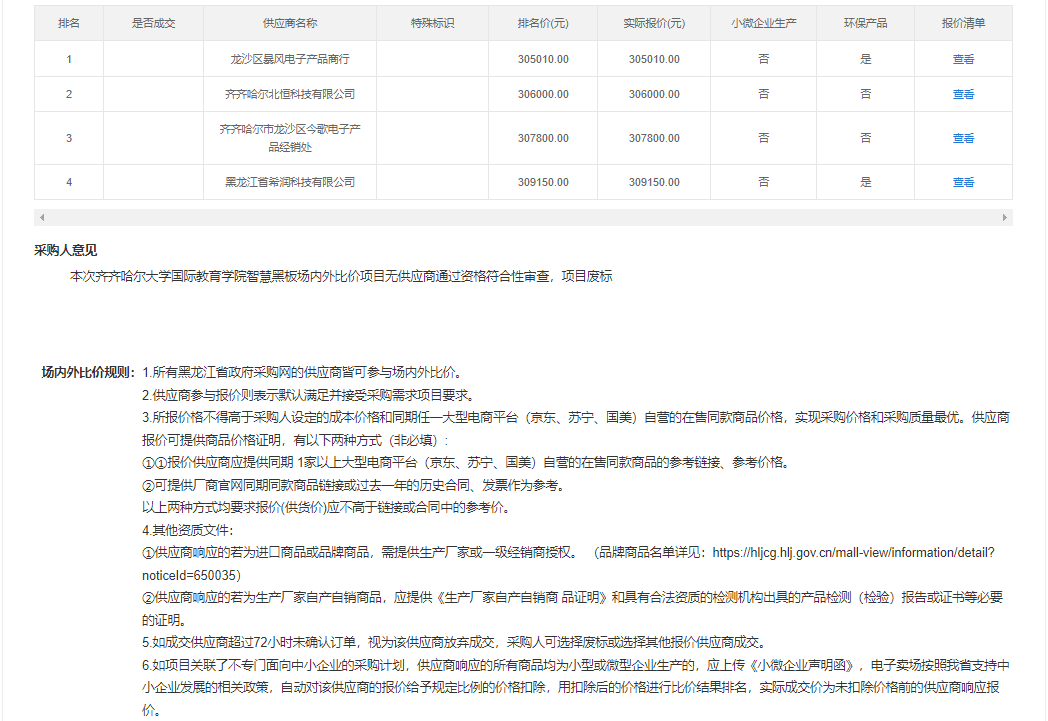The width and height of the screenshot is (1048, 721).
Task: Select the 排名价(元) column header
Action: tap(543, 23)
